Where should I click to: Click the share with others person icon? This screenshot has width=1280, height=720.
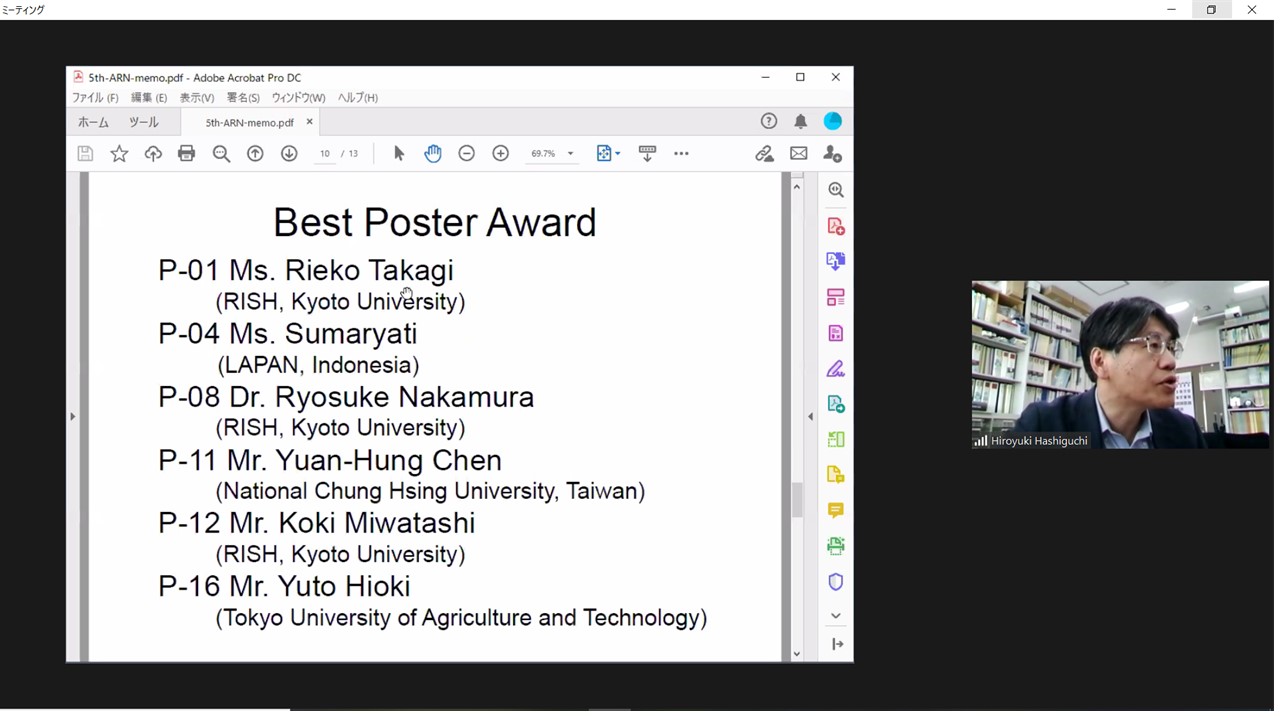point(832,154)
